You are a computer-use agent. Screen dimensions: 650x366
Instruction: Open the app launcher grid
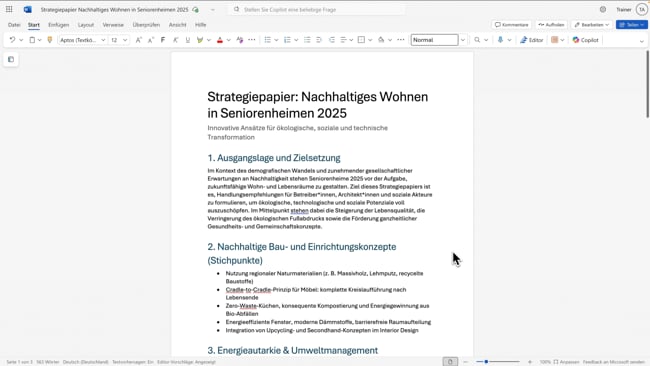pyautogui.click(x=9, y=9)
